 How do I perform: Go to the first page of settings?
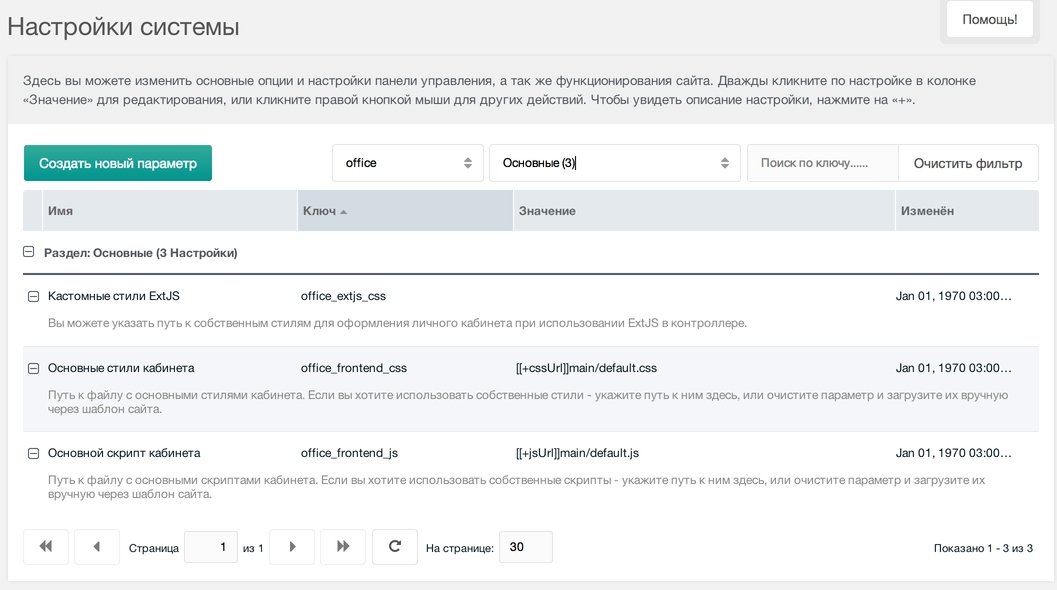click(x=46, y=547)
